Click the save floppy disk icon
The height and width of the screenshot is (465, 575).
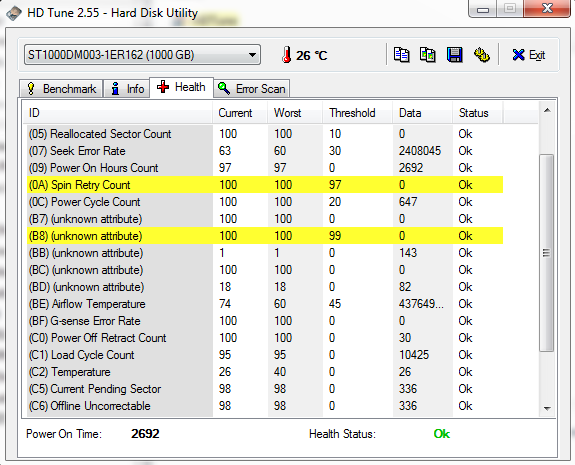point(454,55)
